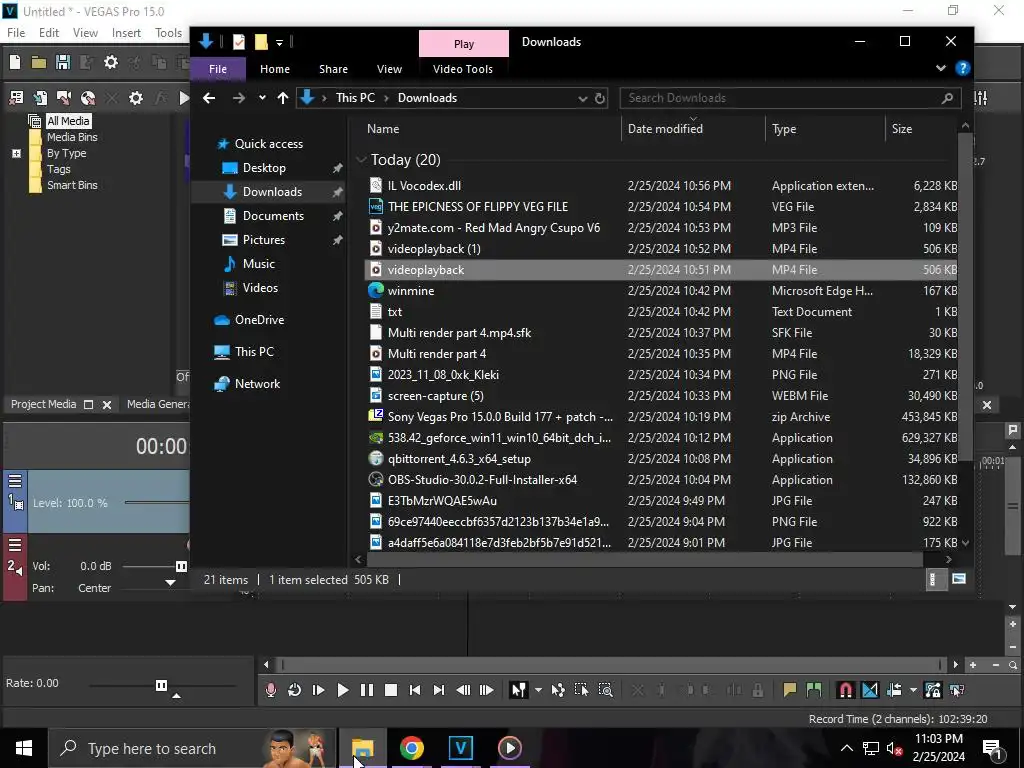Open the File menu in Explorer
This screenshot has width=1024, height=768.
(x=217, y=69)
